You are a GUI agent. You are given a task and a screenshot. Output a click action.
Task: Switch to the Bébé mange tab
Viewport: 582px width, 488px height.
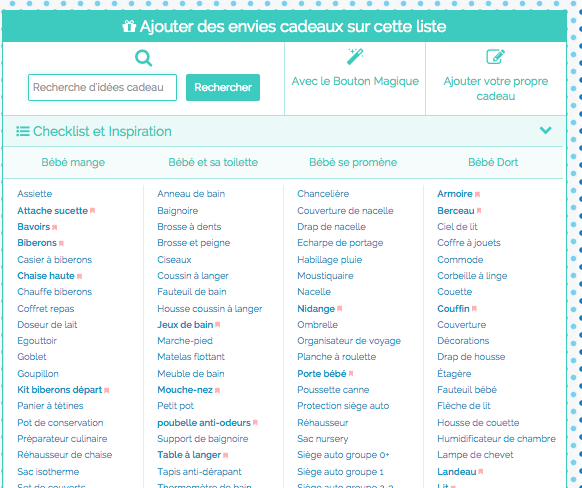[73, 162]
